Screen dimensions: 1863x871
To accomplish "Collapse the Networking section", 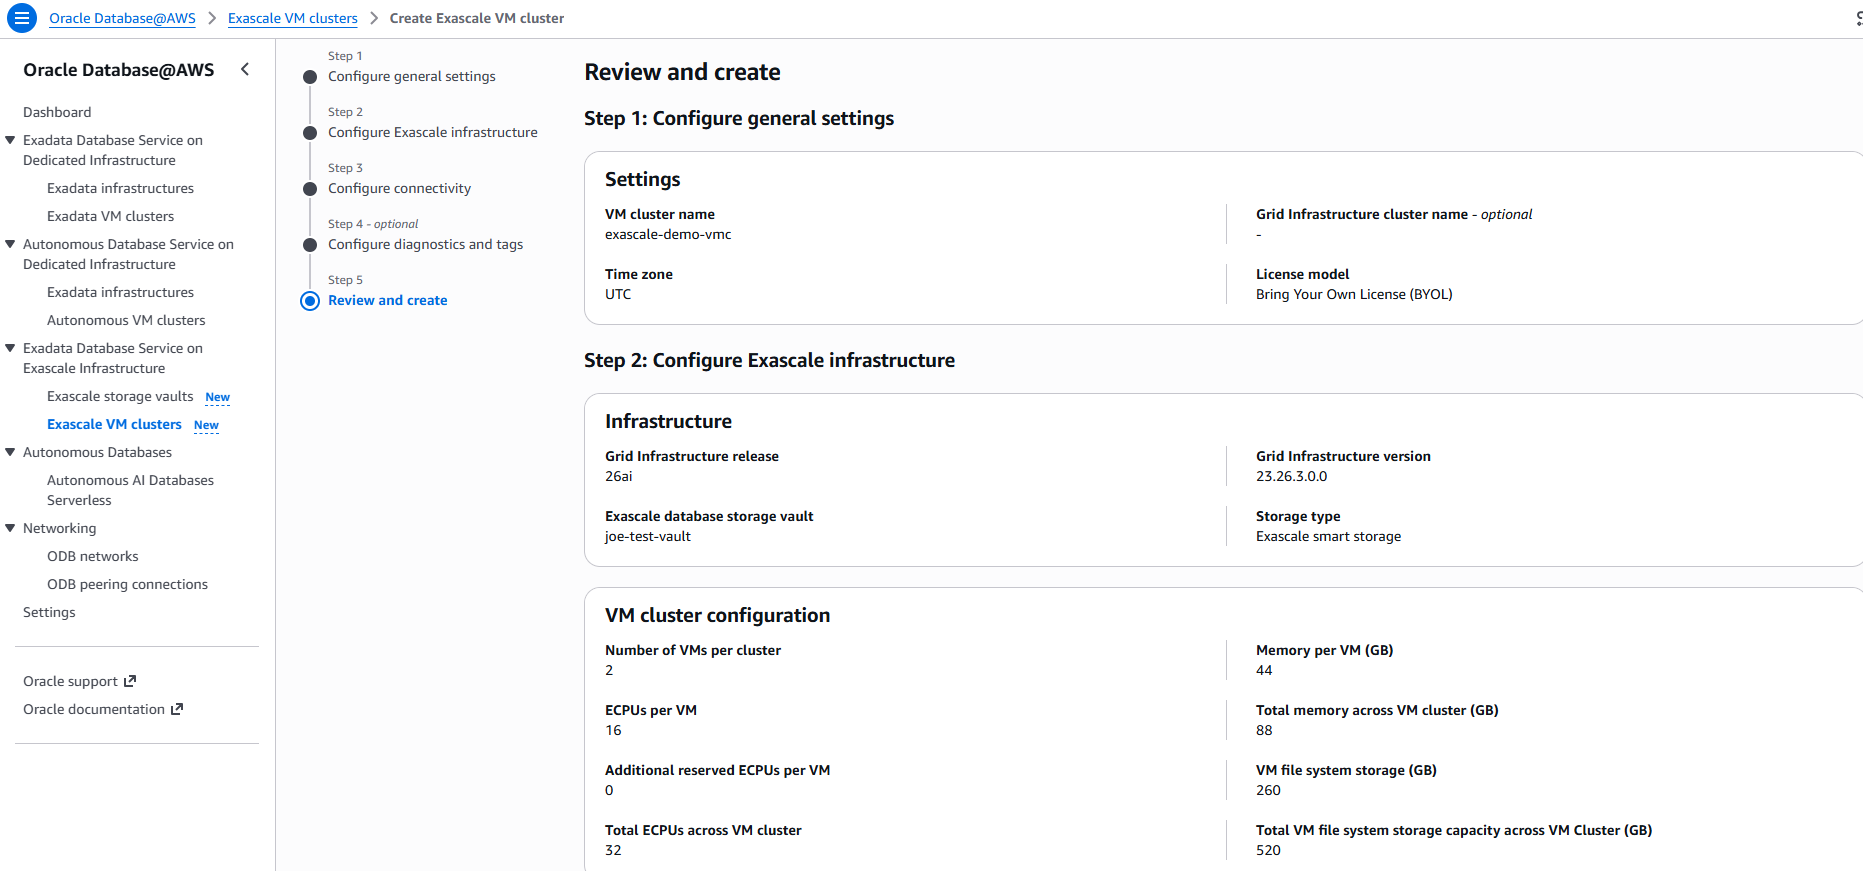I will tap(10, 528).
